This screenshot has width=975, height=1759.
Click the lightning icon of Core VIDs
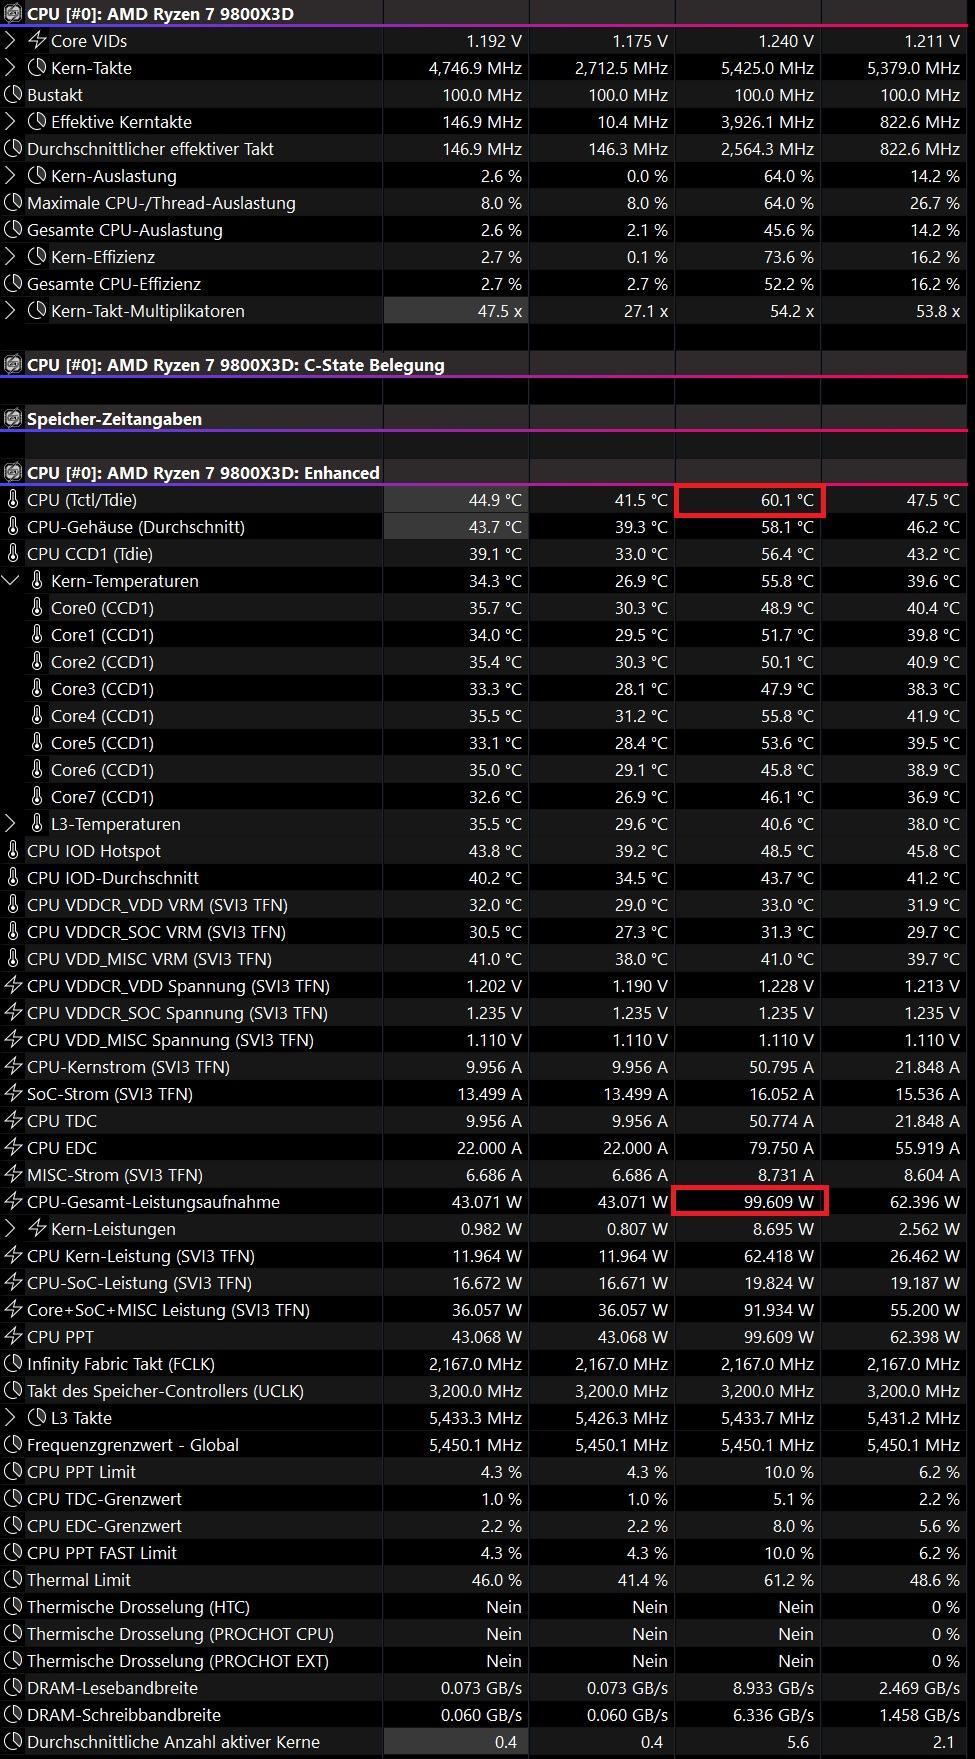tap(37, 41)
